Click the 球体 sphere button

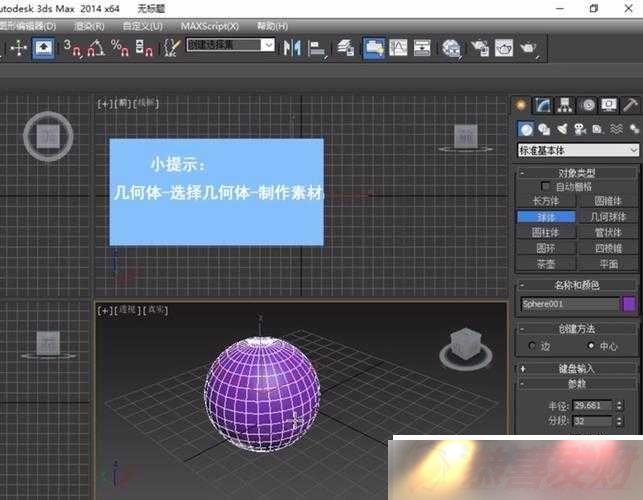546,217
